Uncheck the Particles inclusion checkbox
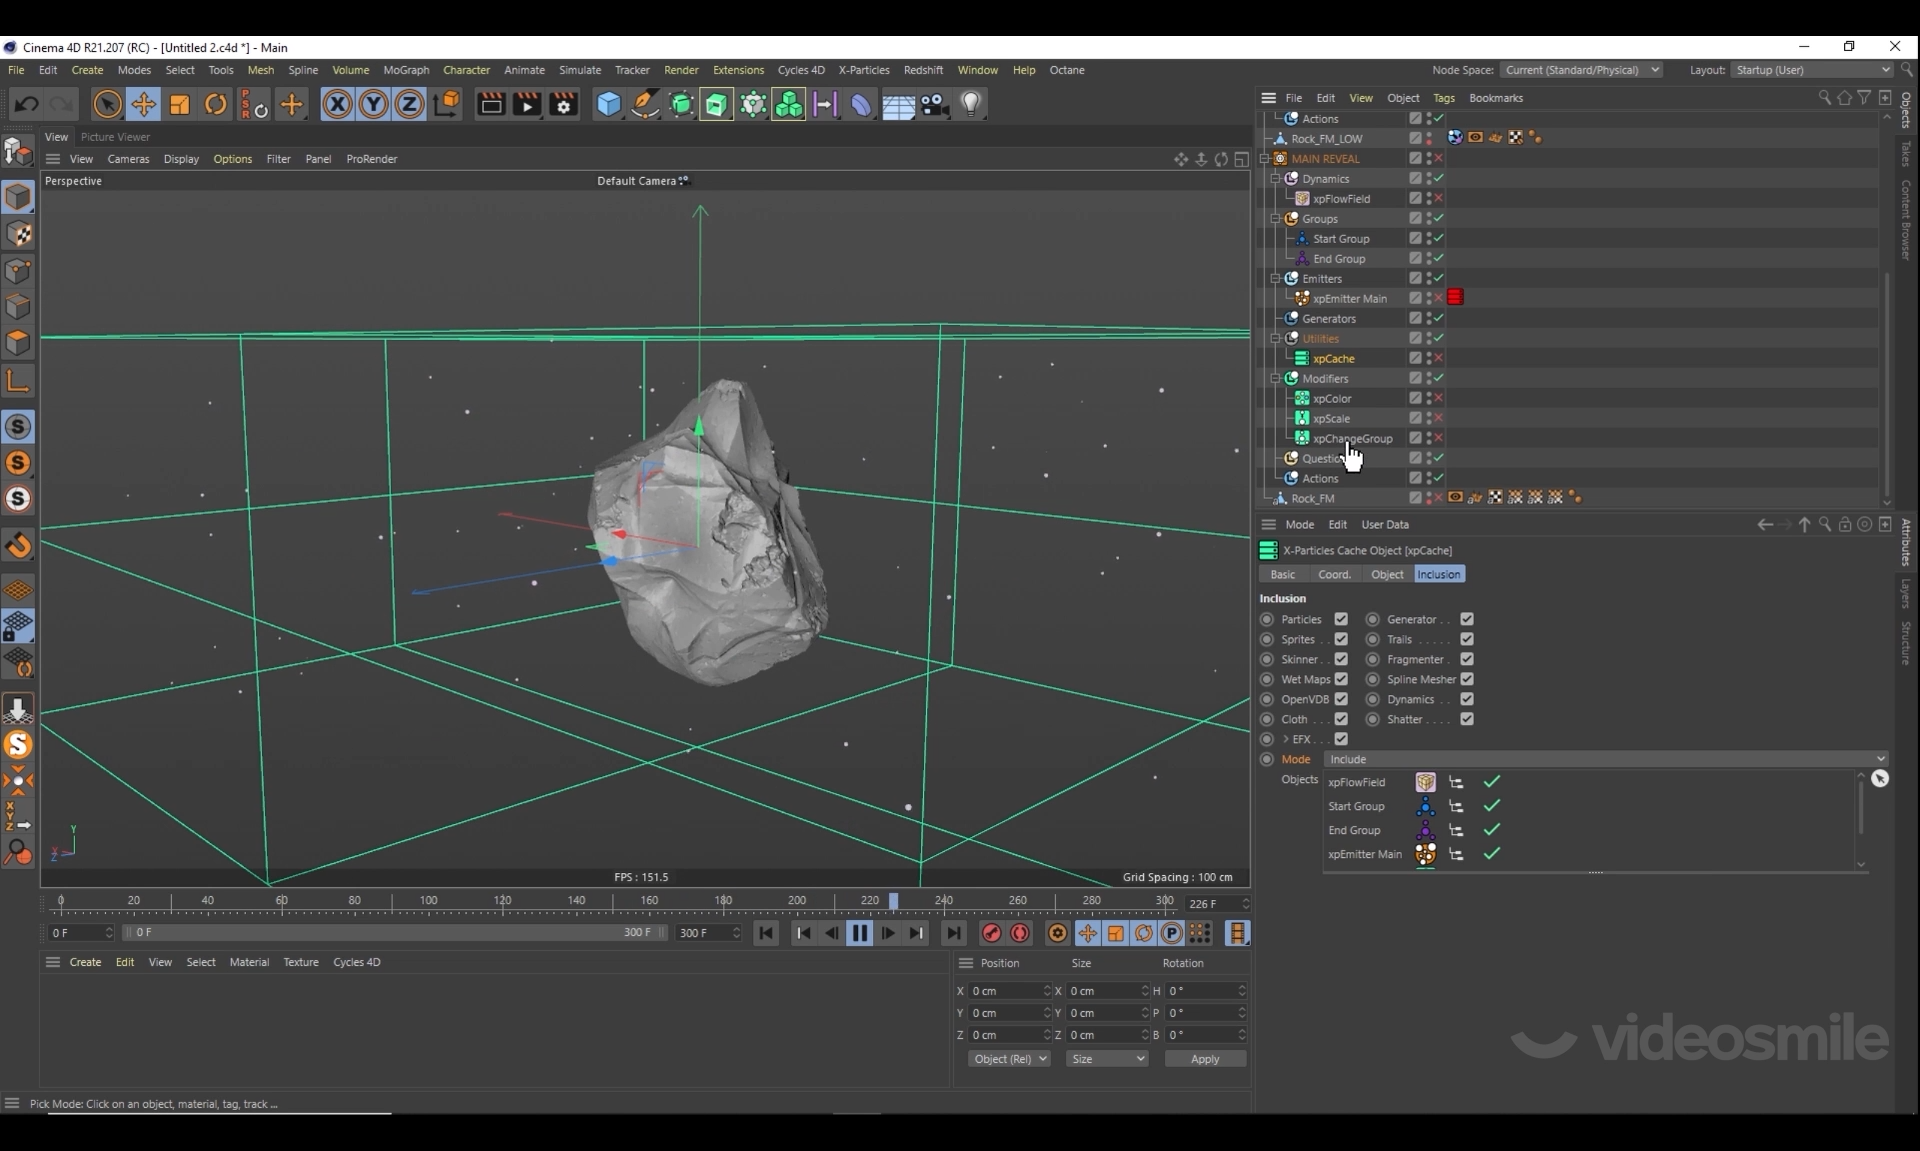The image size is (1920, 1151). [1341, 619]
